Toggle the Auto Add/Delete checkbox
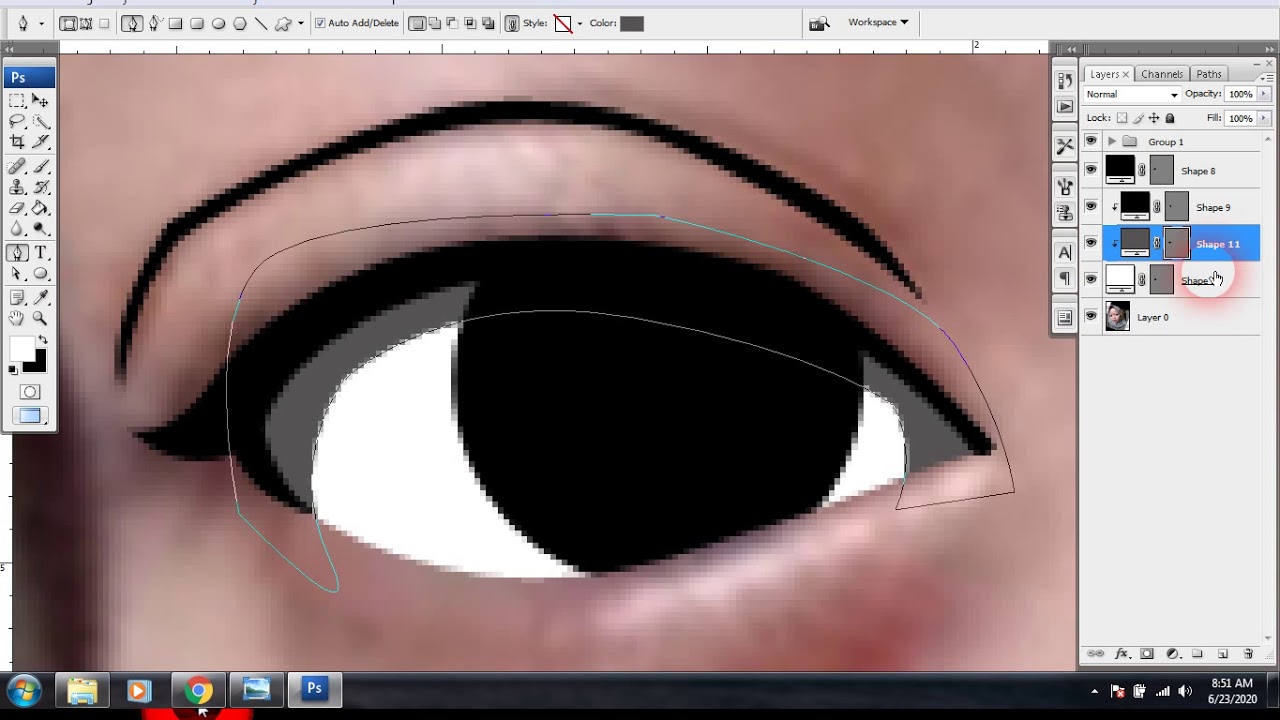 click(320, 23)
